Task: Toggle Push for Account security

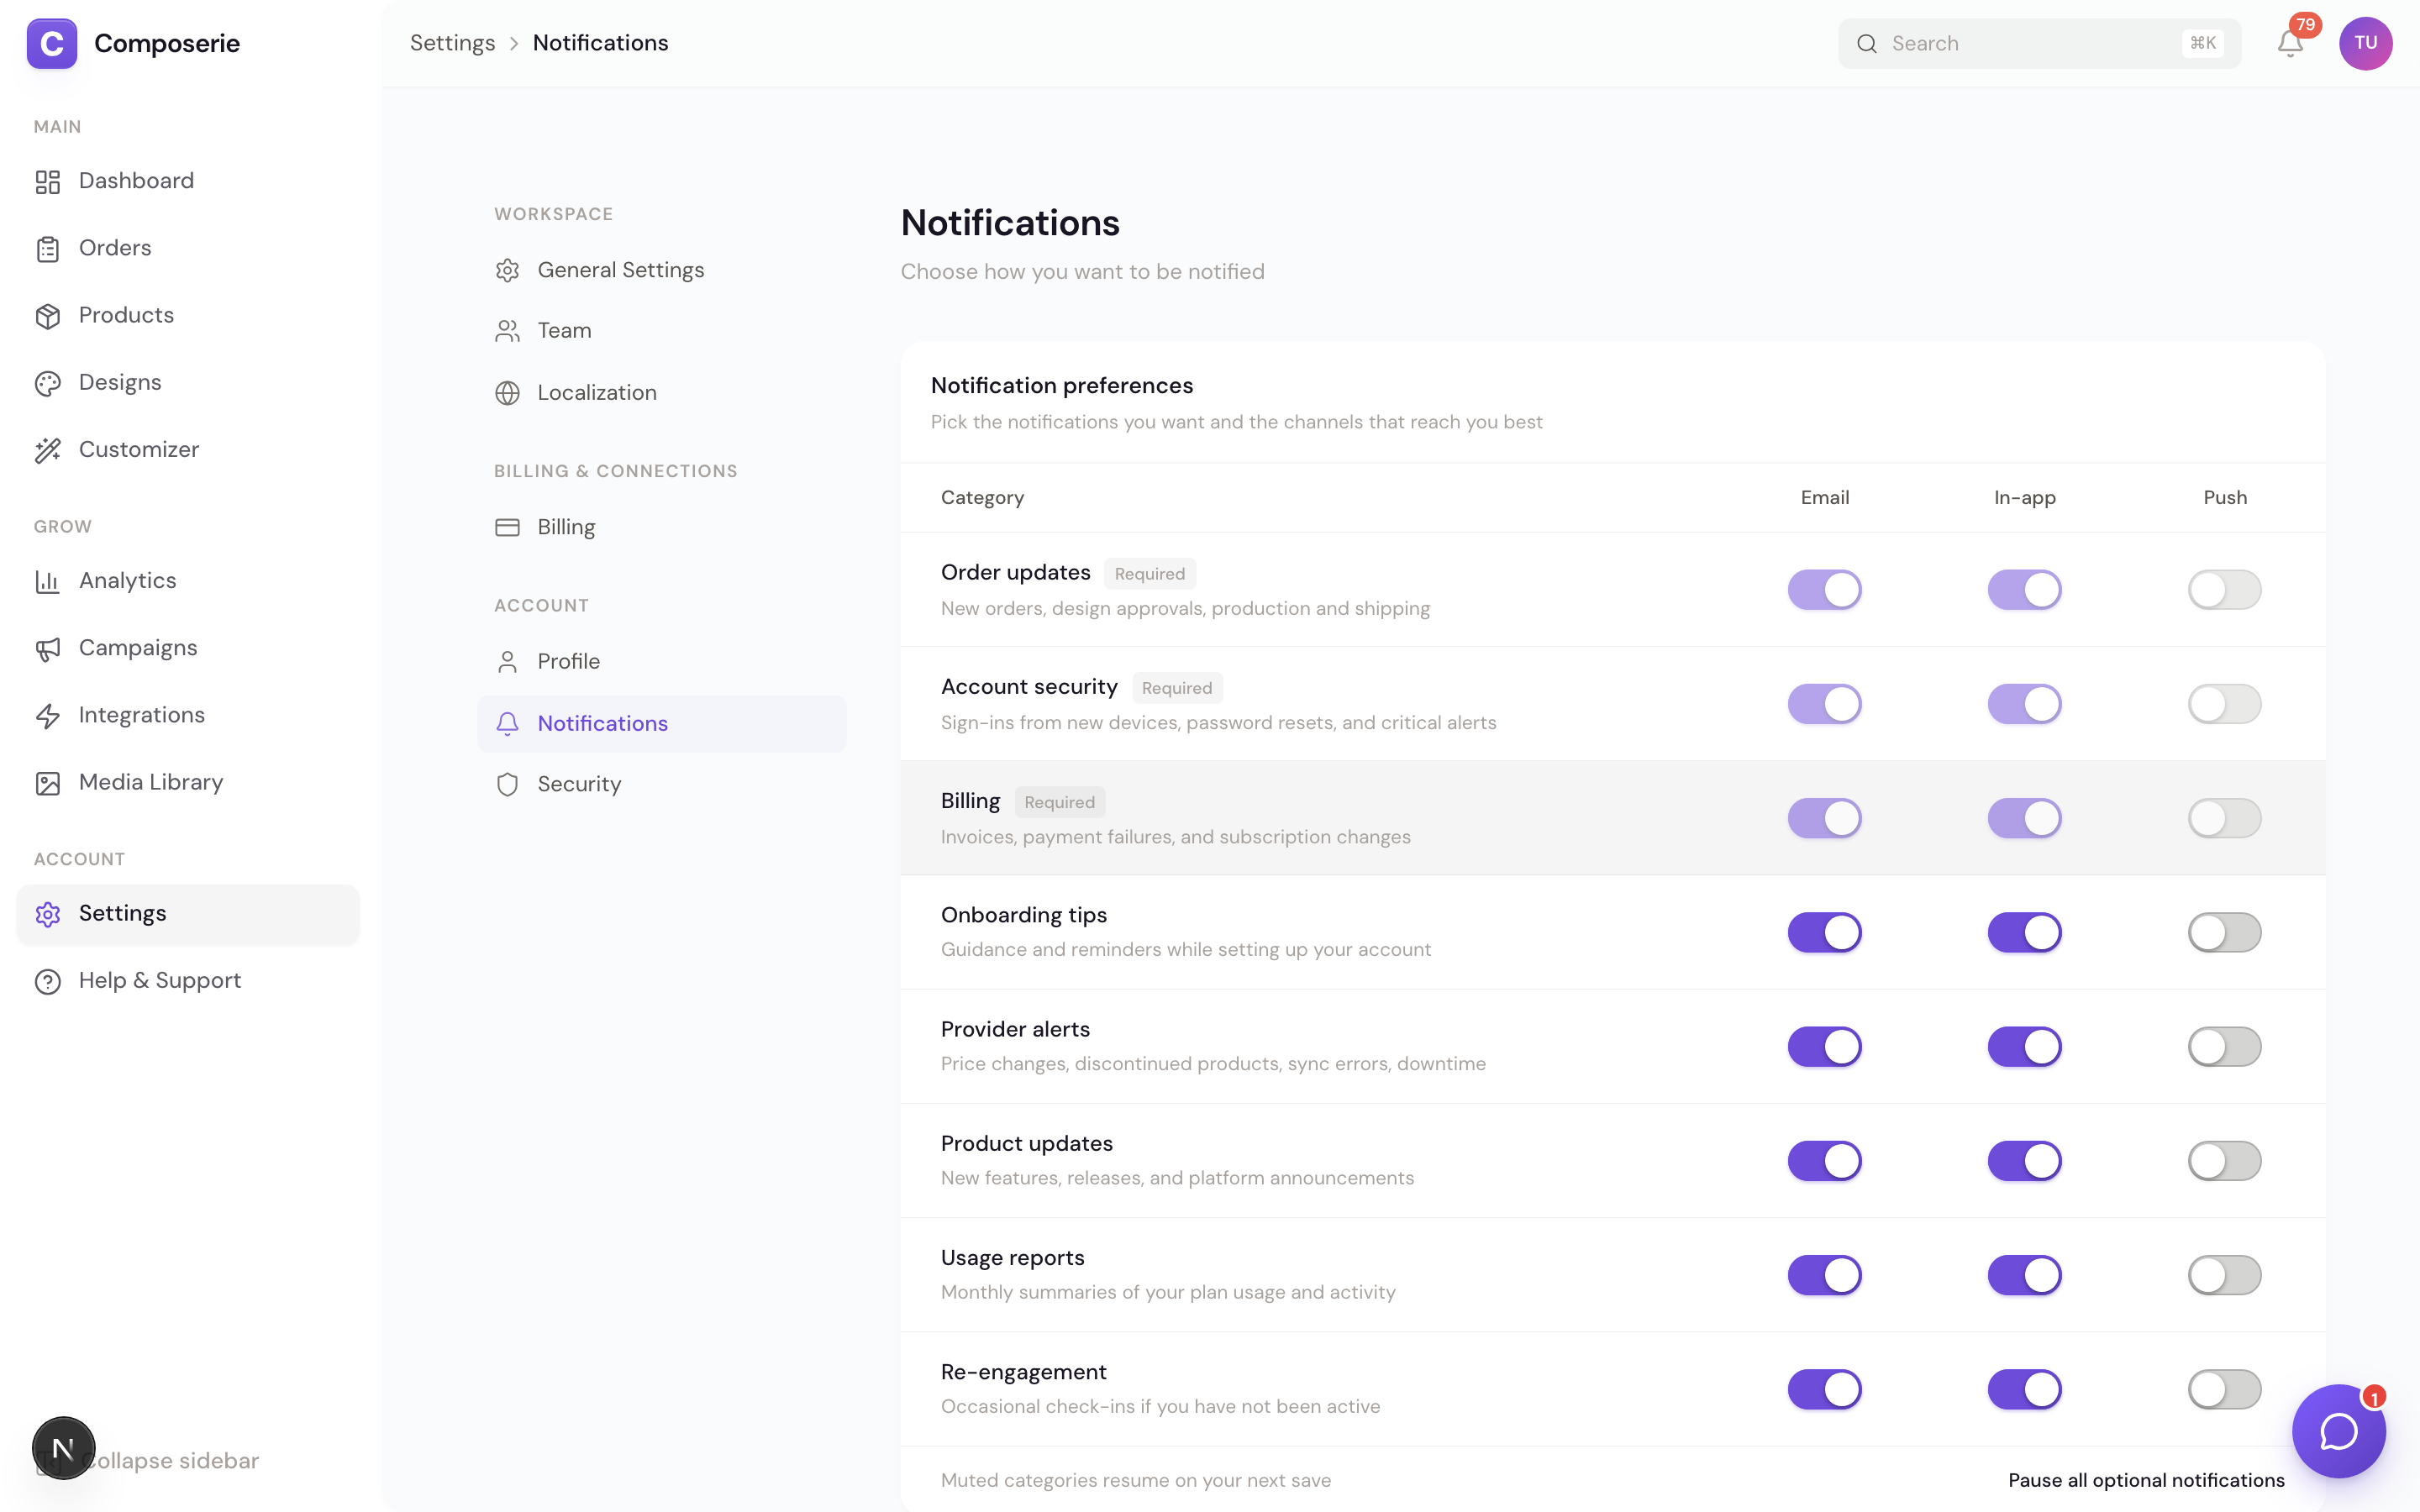Action: tap(2224, 703)
